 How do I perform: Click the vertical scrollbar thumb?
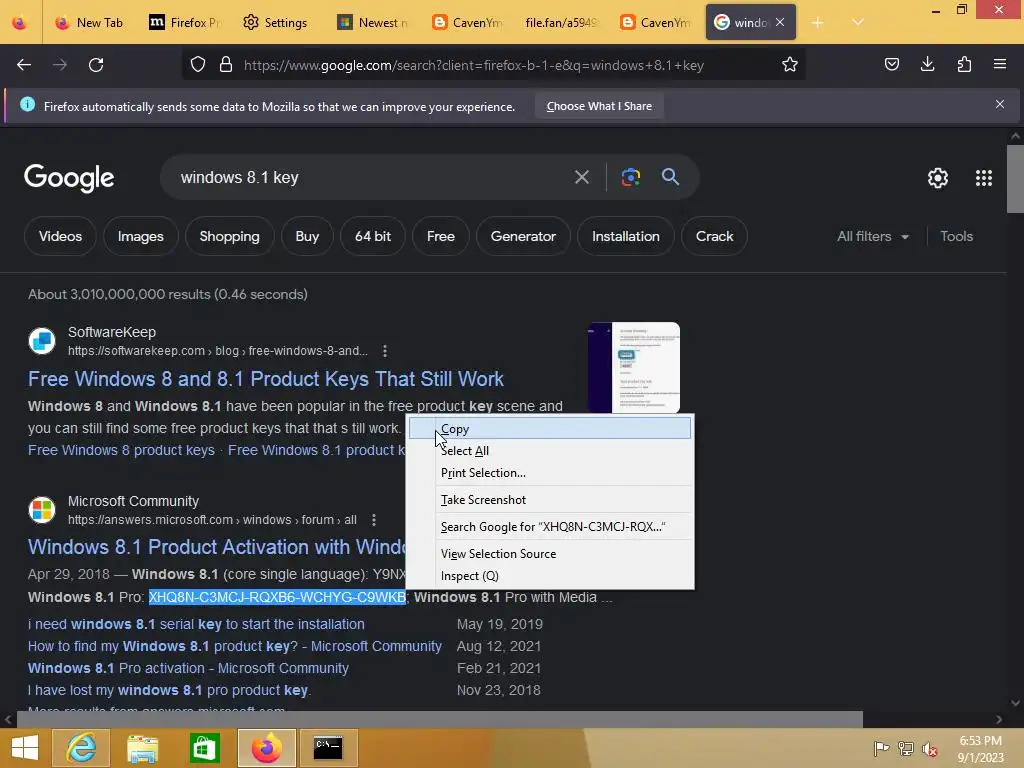[x=1014, y=178]
